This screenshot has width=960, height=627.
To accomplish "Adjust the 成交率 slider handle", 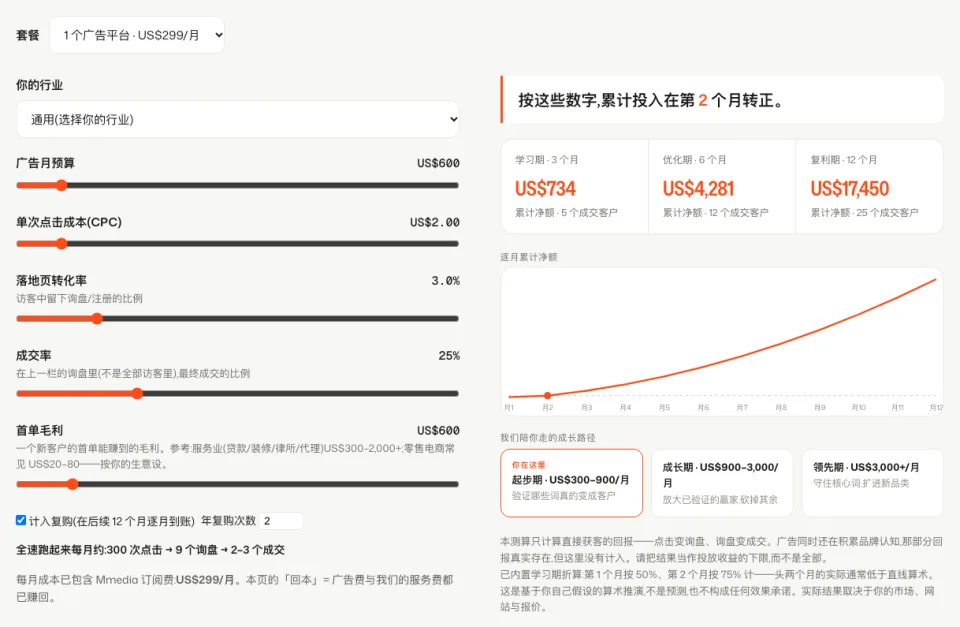I will point(137,394).
